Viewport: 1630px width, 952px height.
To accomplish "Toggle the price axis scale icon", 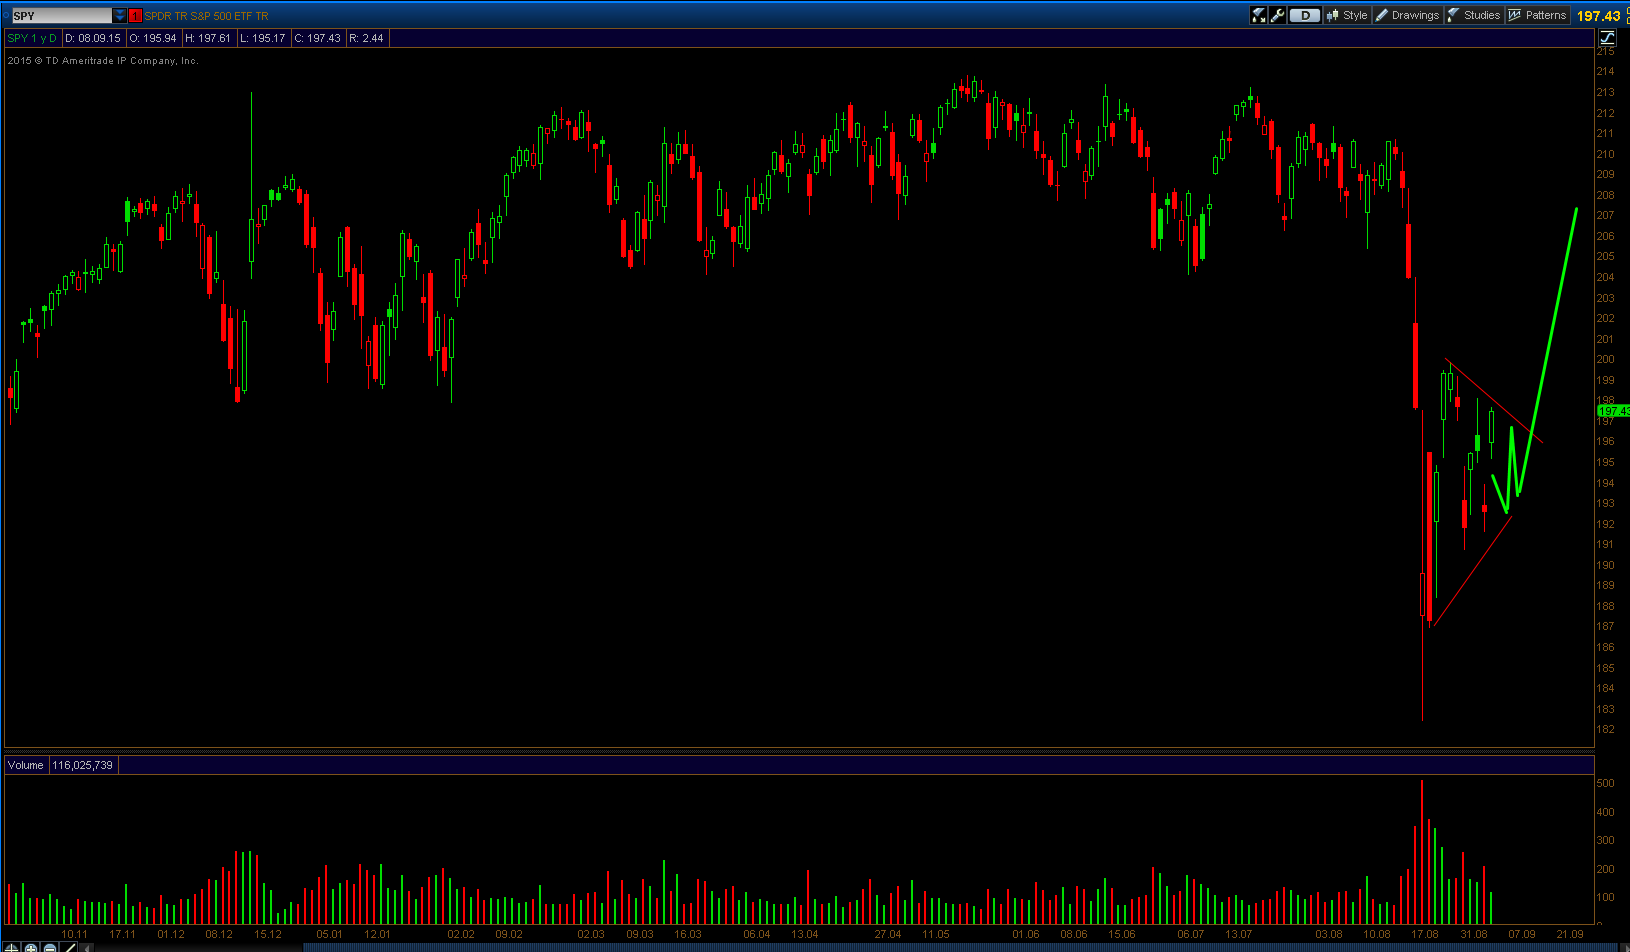I will click(1607, 37).
